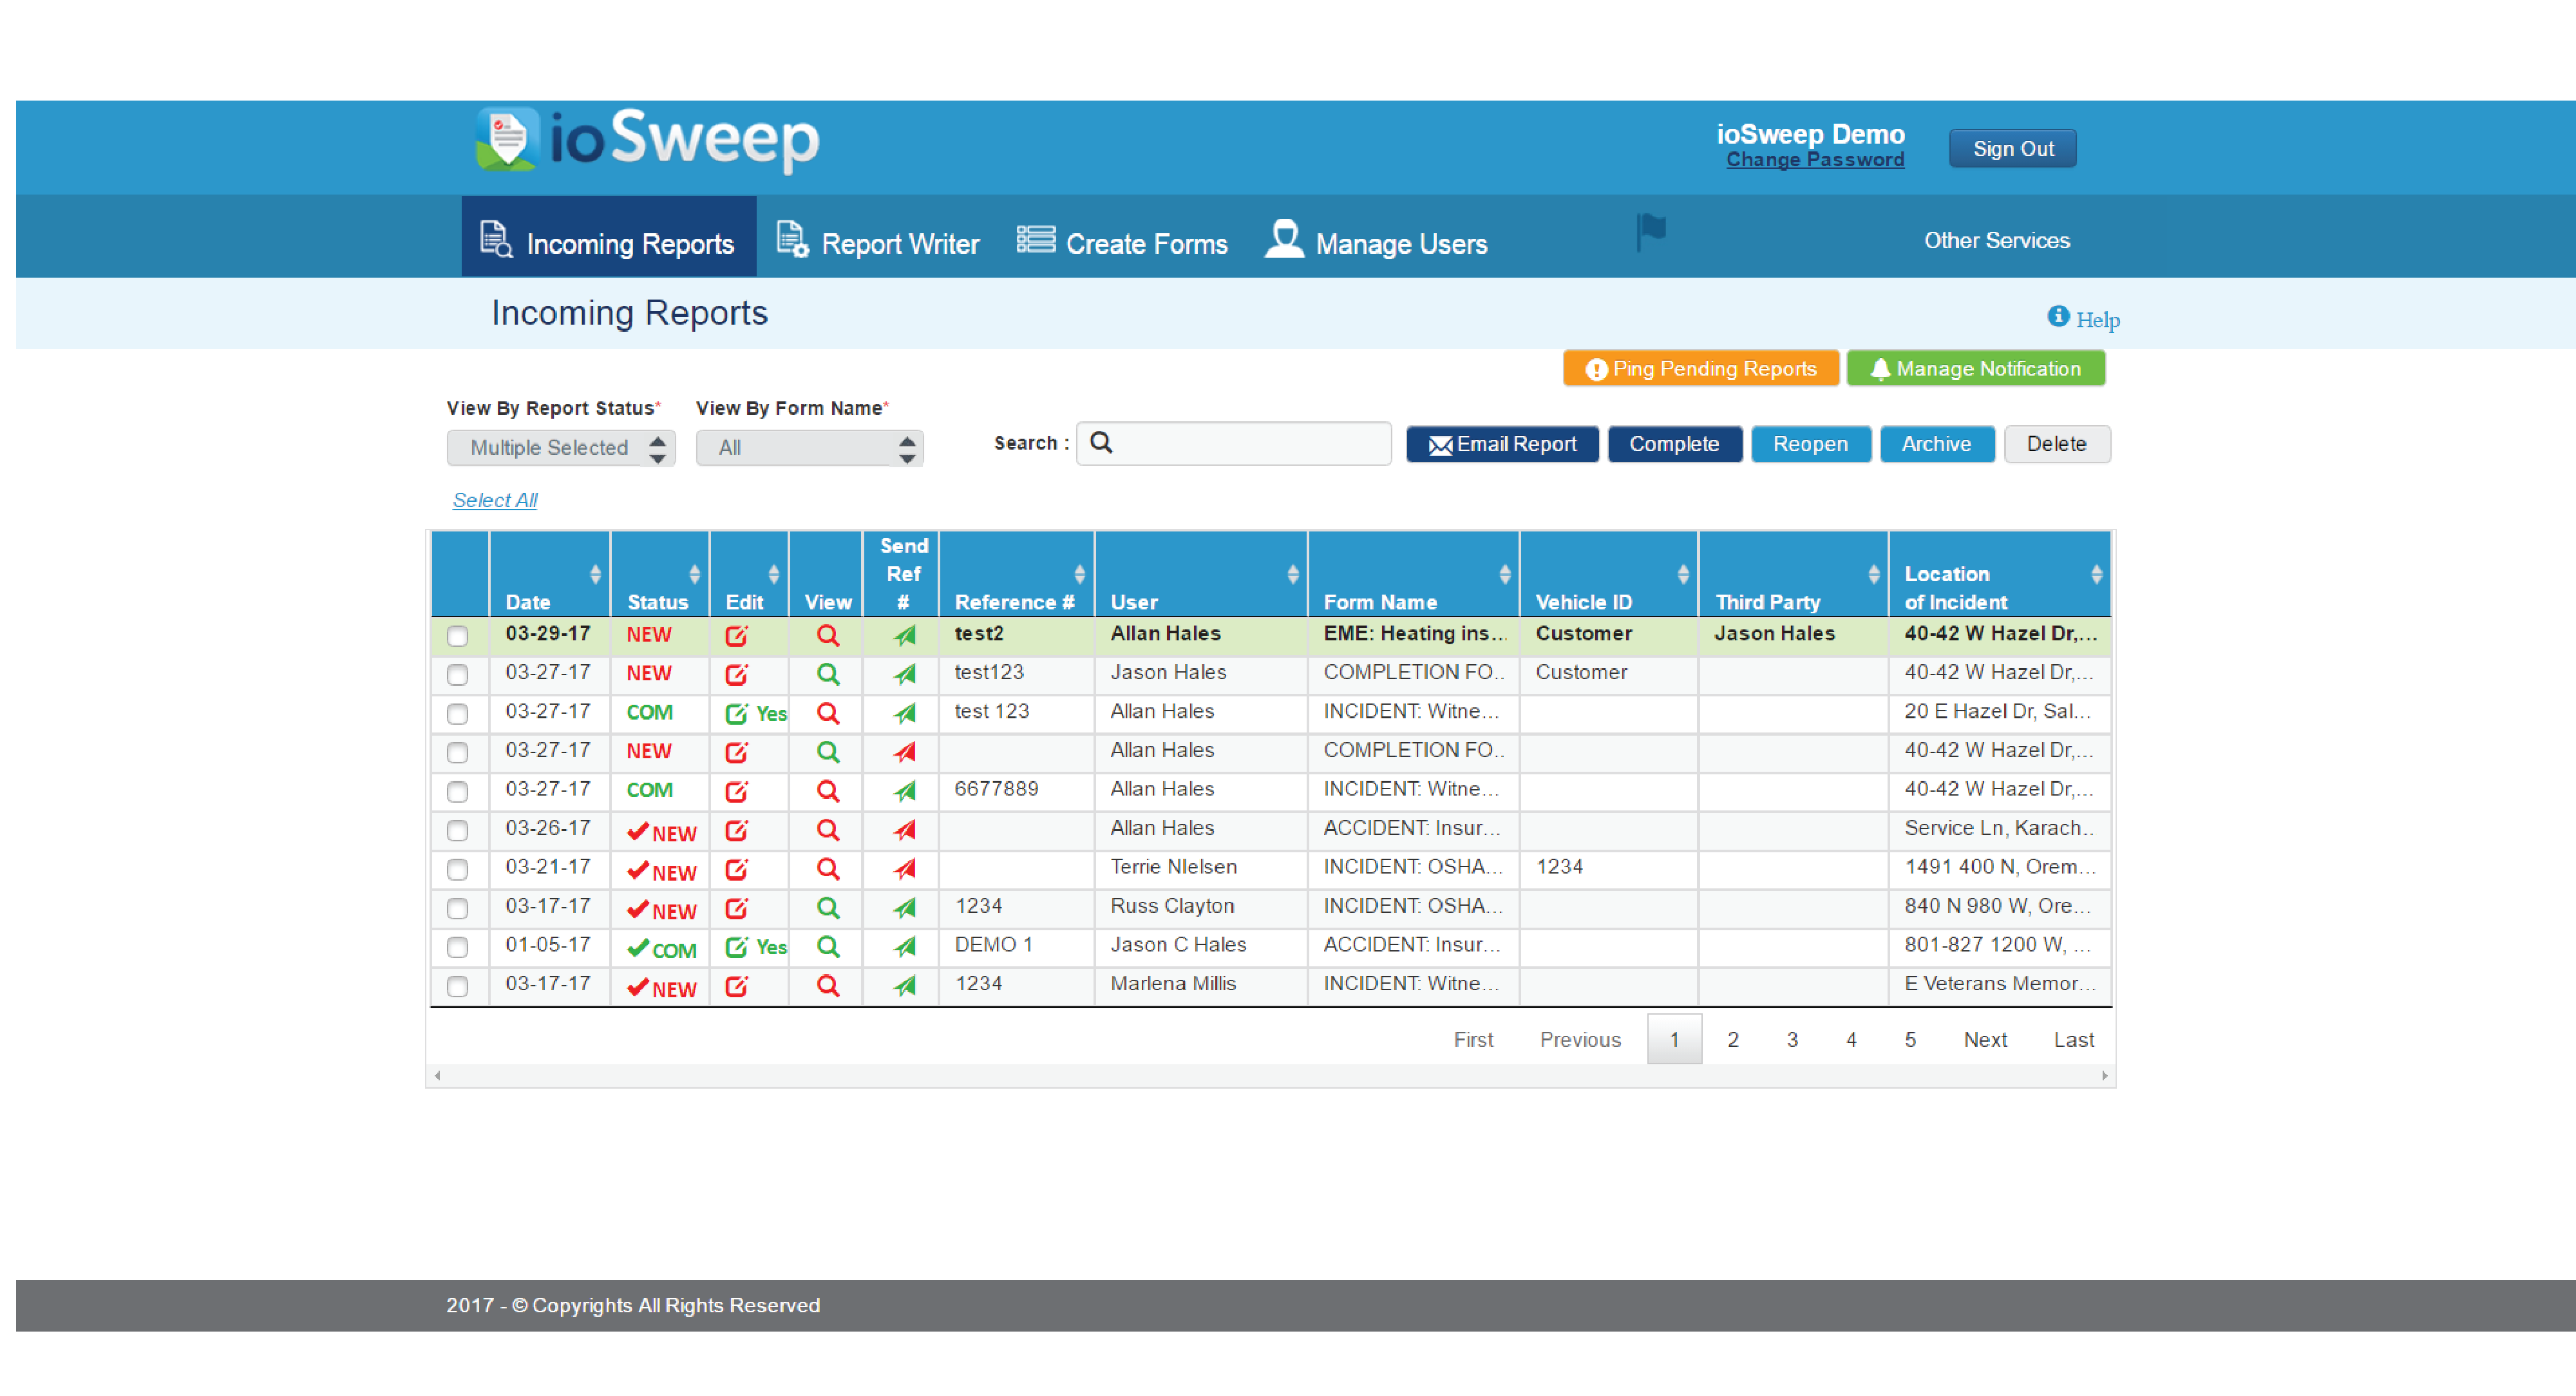This screenshot has height=1396, width=2576.
Task: Select checkbox for Russ Clayton's report
Action: pyautogui.click(x=457, y=908)
